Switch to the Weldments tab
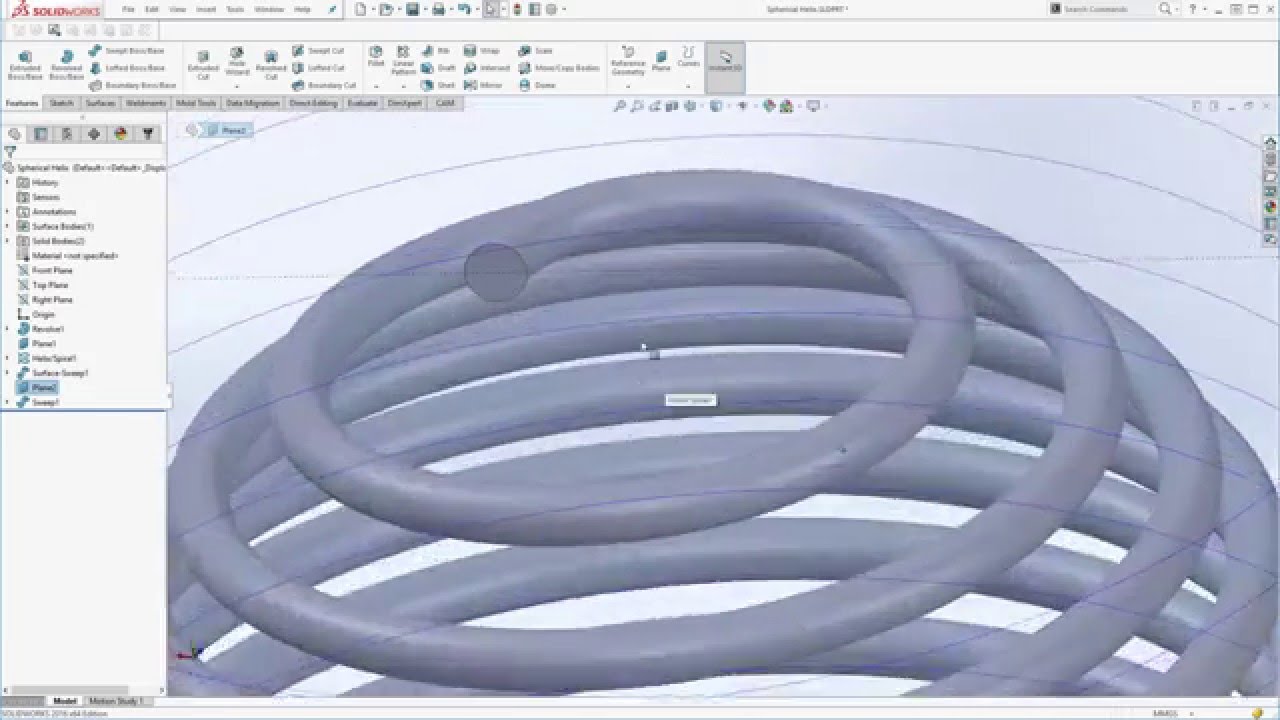The width and height of the screenshot is (1280, 720). coord(146,103)
